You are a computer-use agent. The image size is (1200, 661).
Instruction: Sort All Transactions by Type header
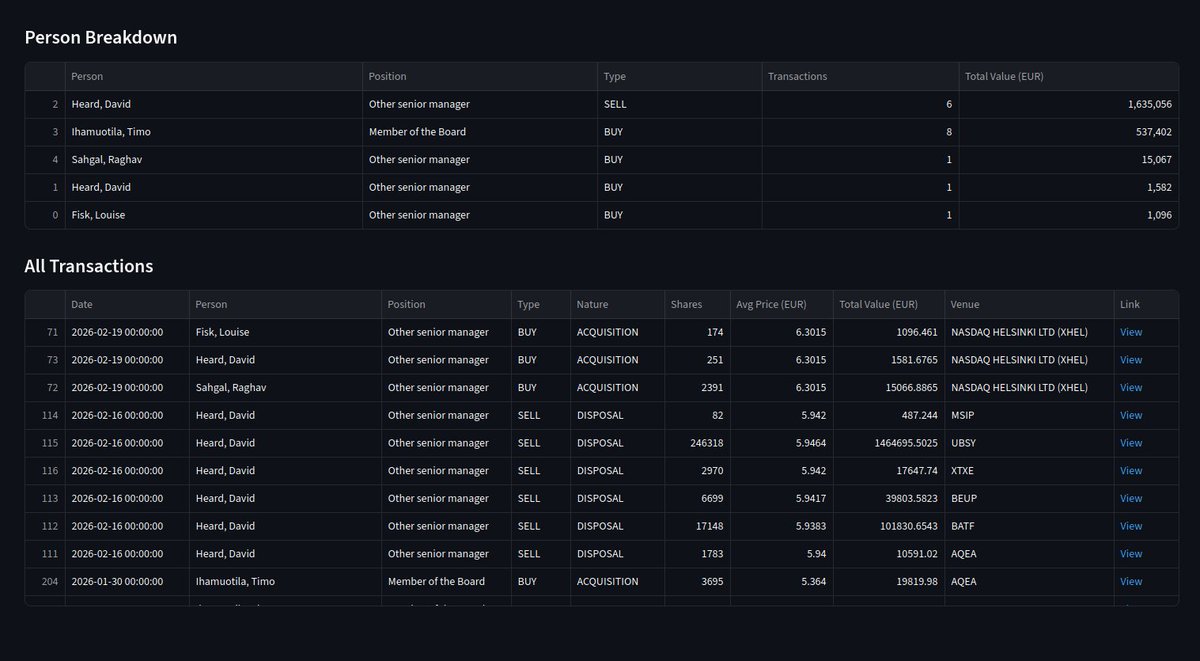pyautogui.click(x=541, y=305)
